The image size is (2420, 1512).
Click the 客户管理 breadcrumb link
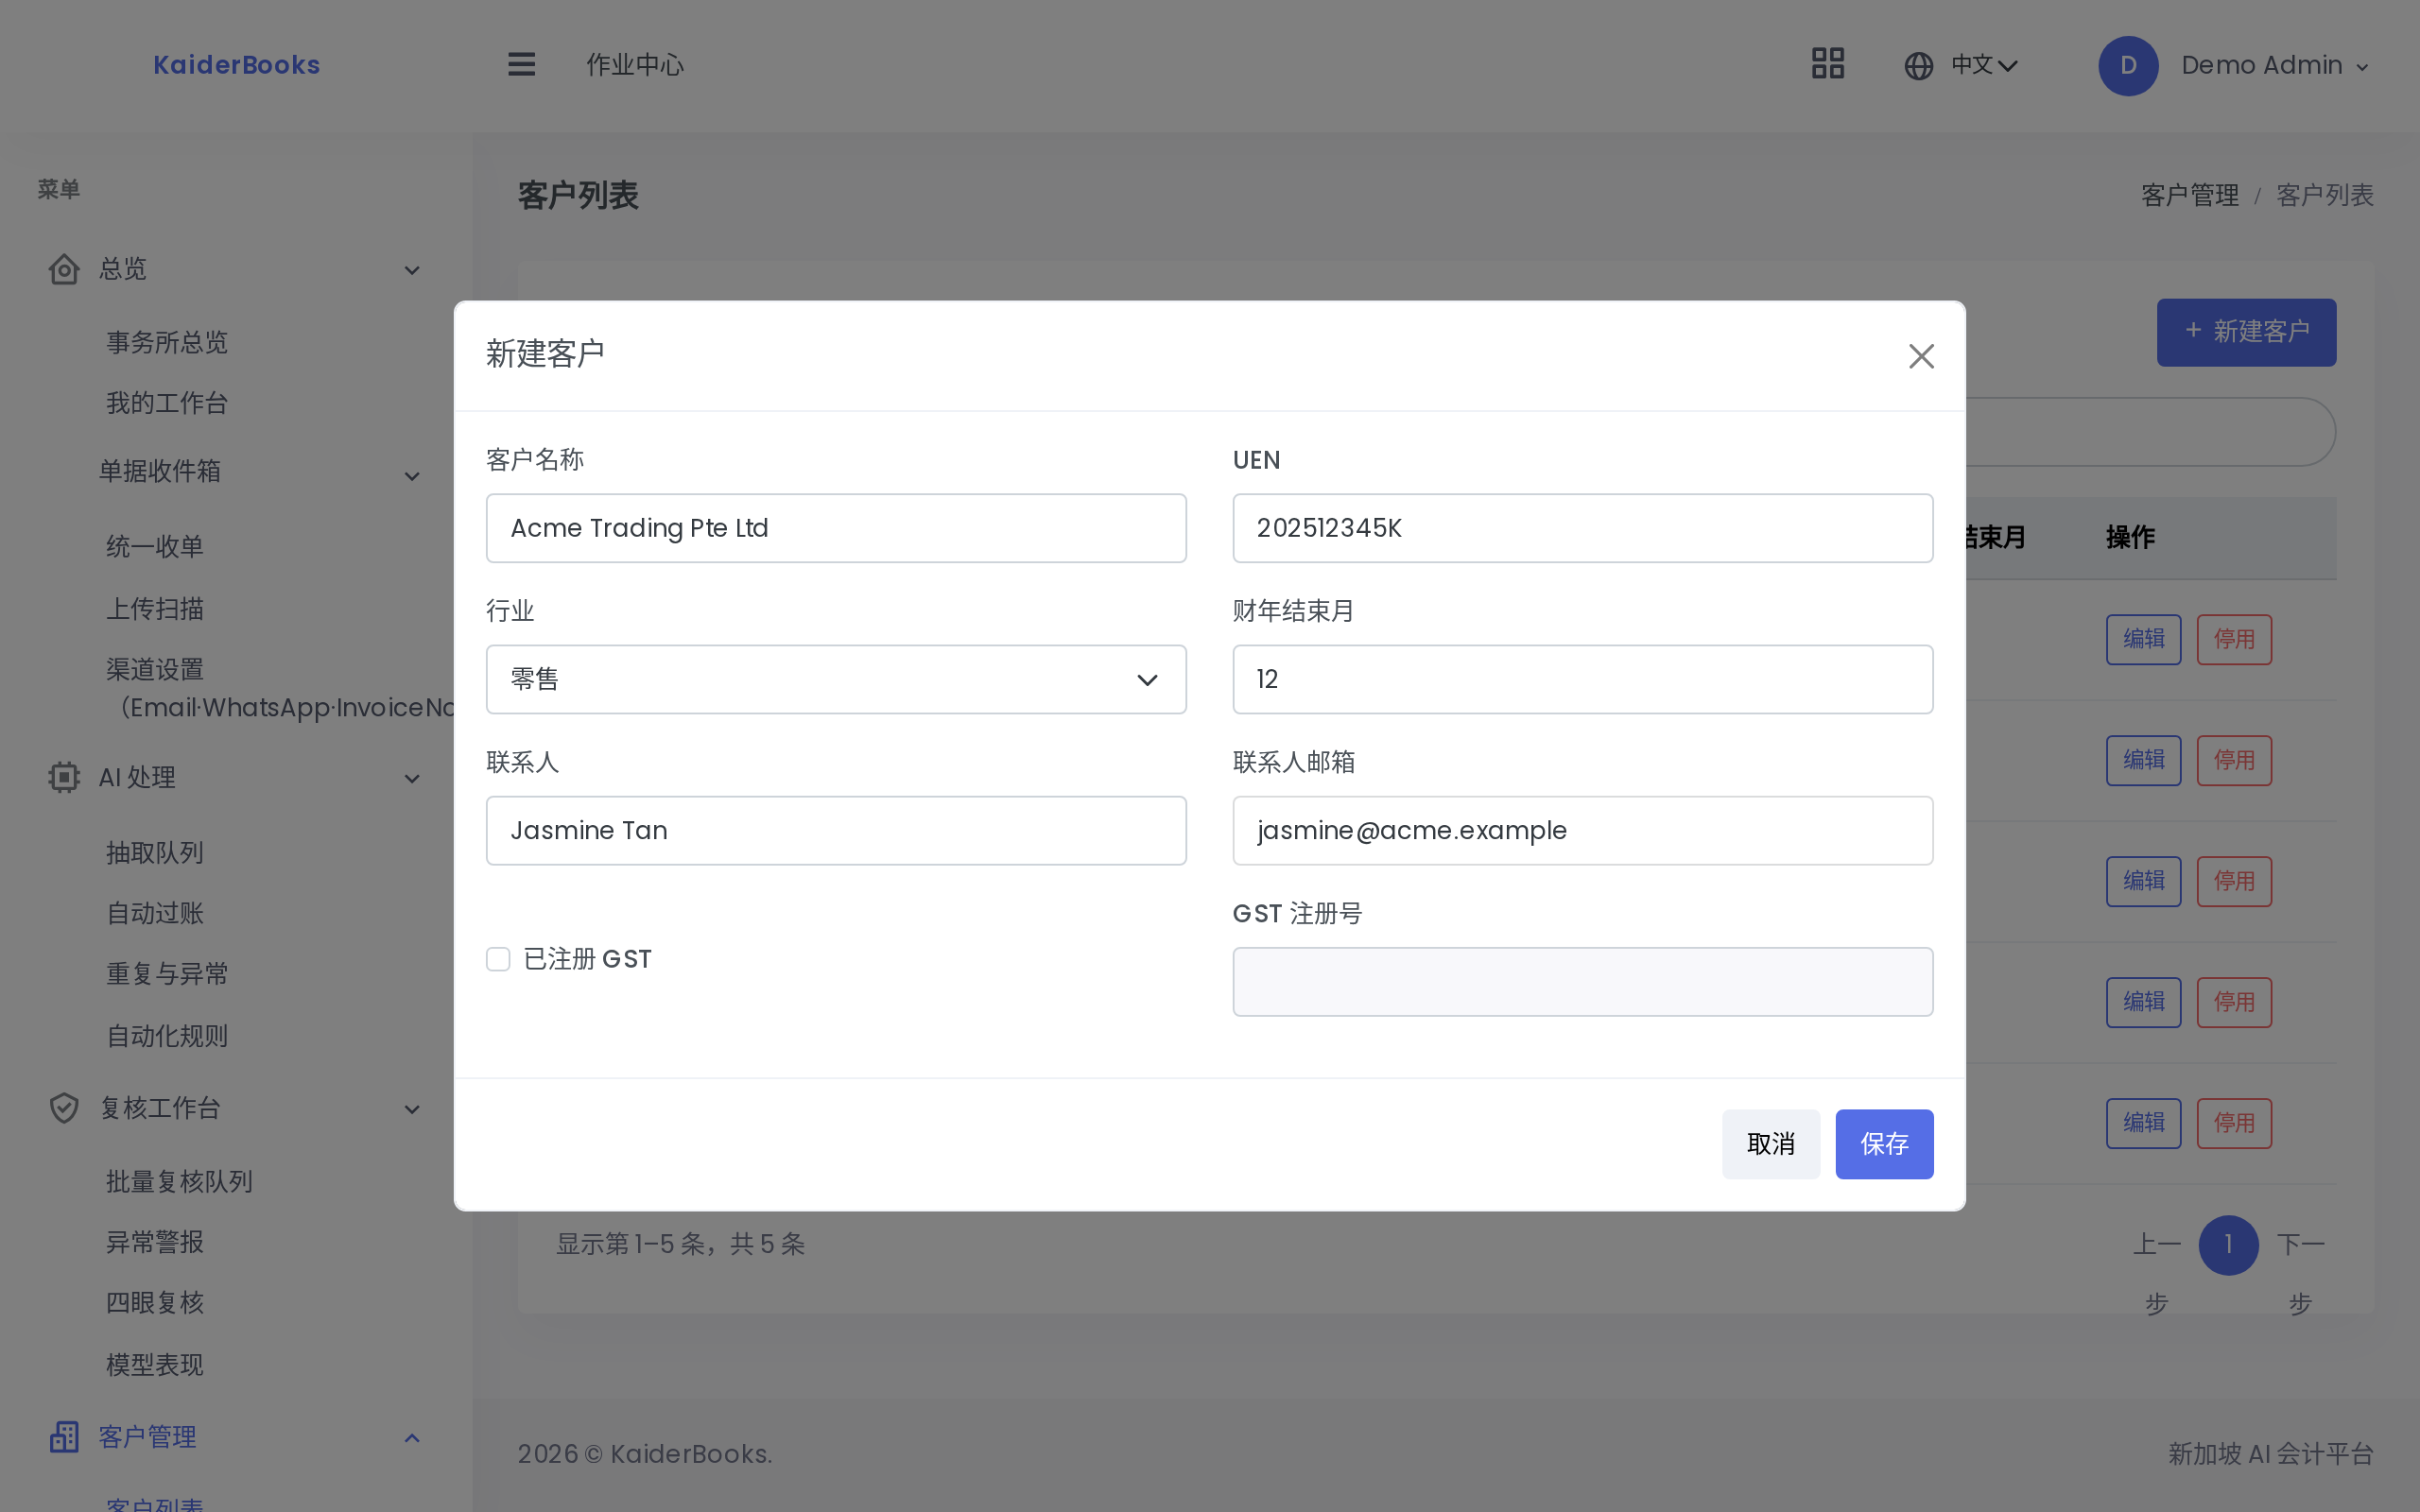pyautogui.click(x=2189, y=195)
